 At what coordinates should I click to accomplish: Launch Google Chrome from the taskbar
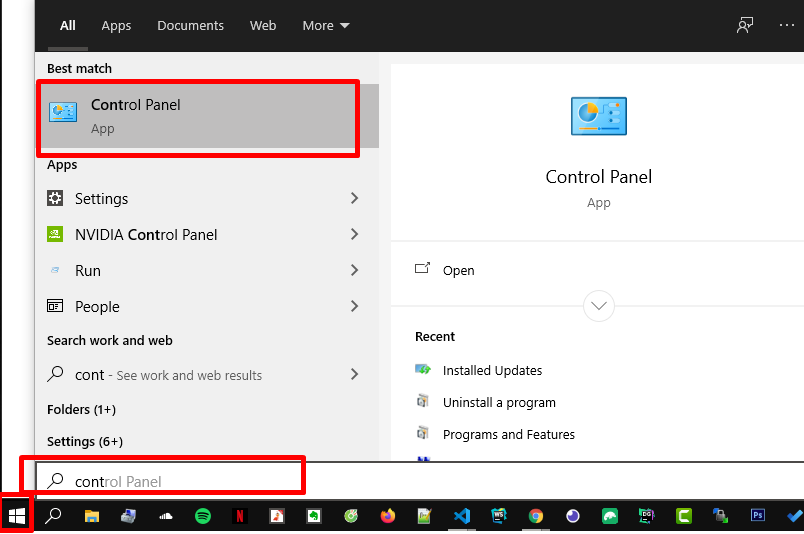[536, 516]
